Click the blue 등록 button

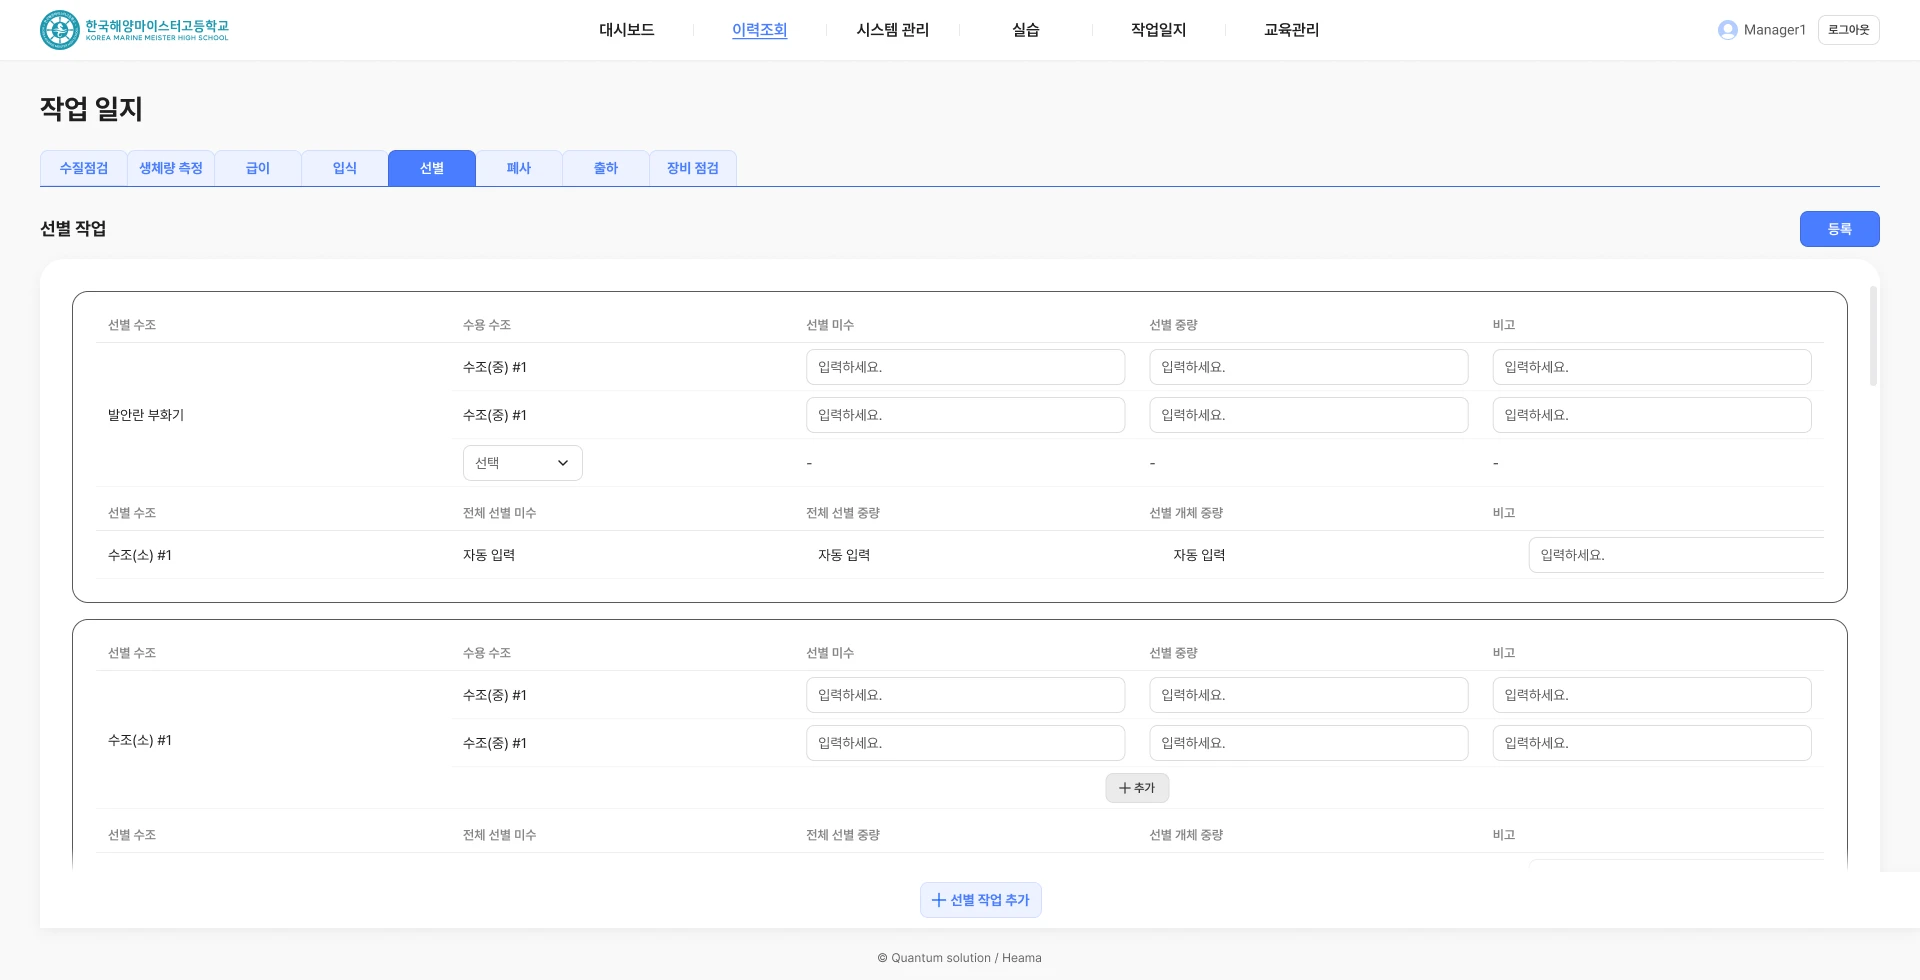pyautogui.click(x=1839, y=229)
